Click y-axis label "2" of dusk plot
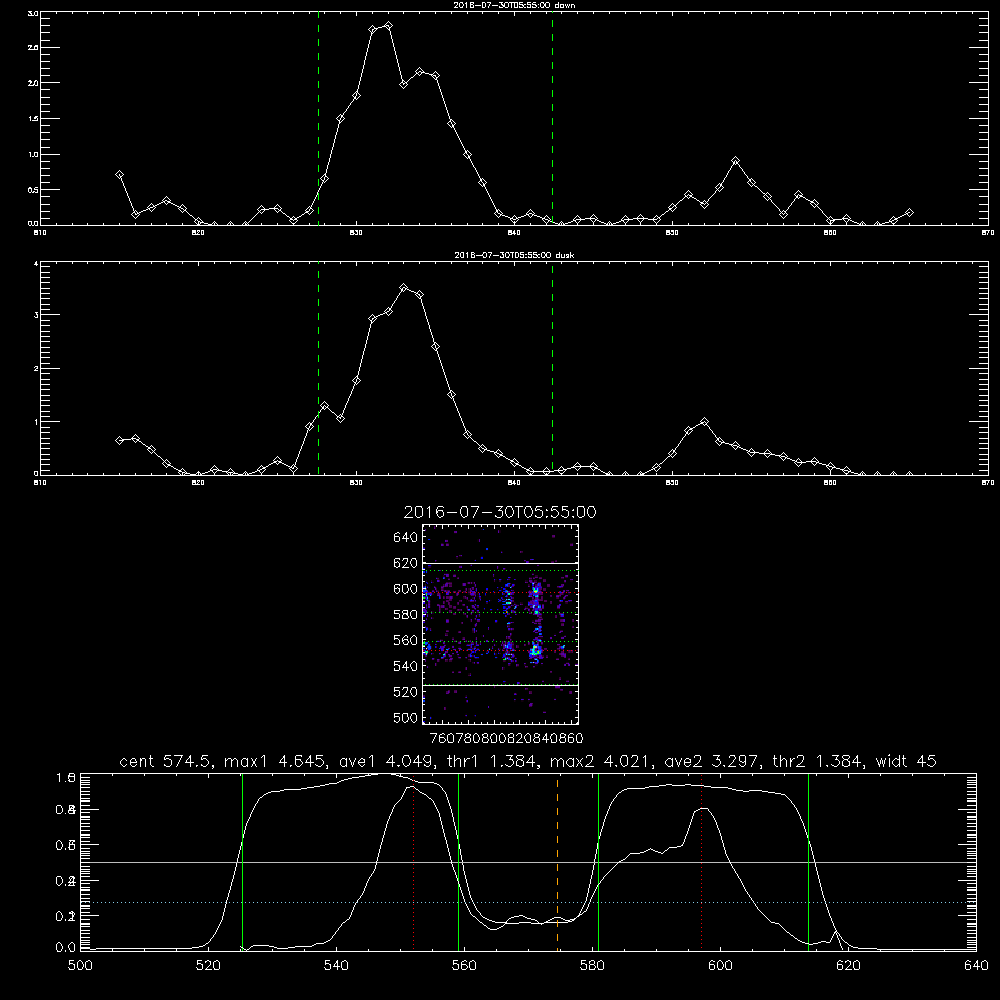 tap(36, 369)
